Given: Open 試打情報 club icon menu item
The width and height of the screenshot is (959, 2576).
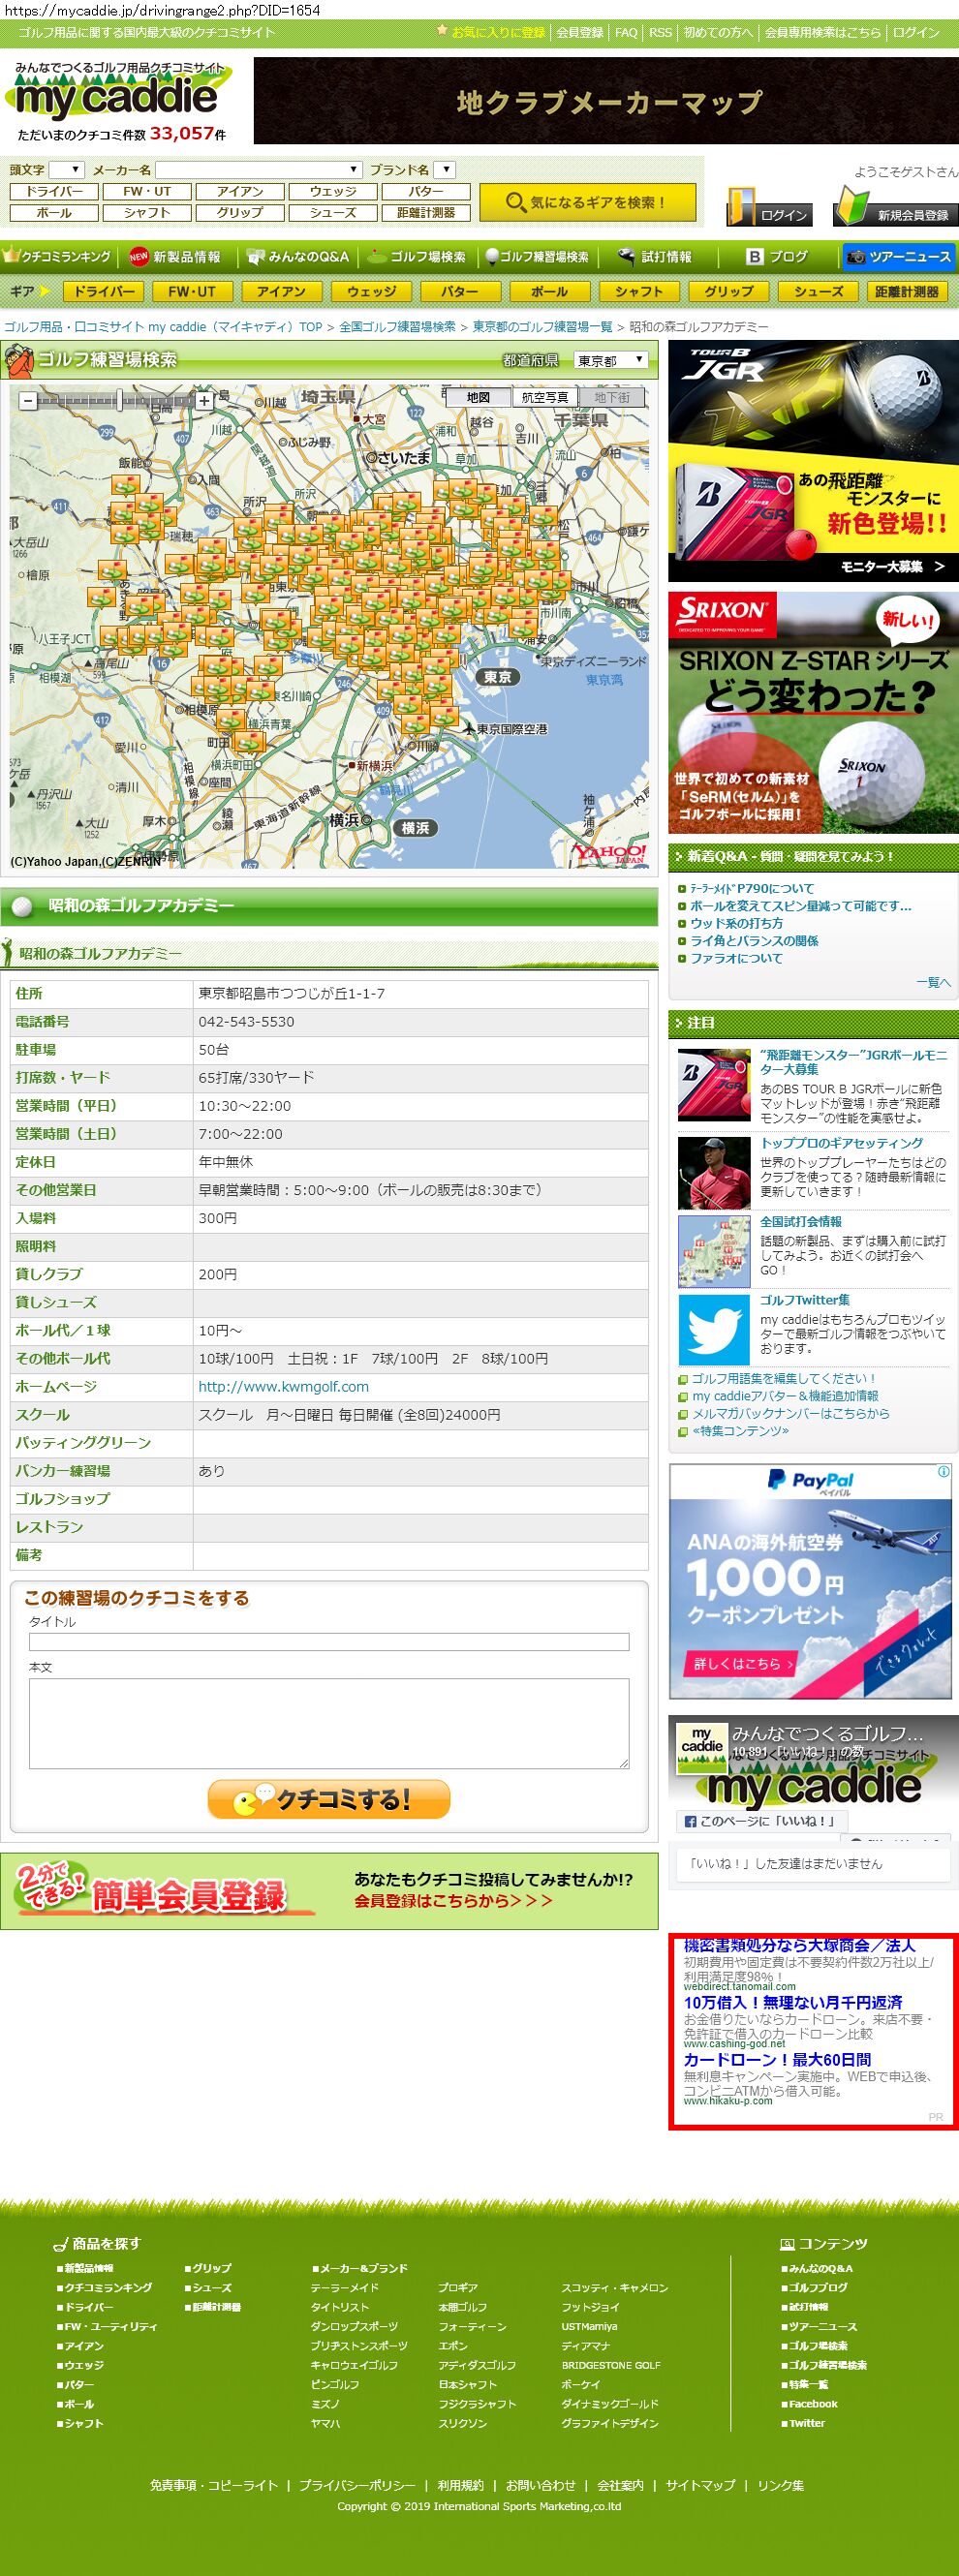Looking at the screenshot, I should coord(656,257).
